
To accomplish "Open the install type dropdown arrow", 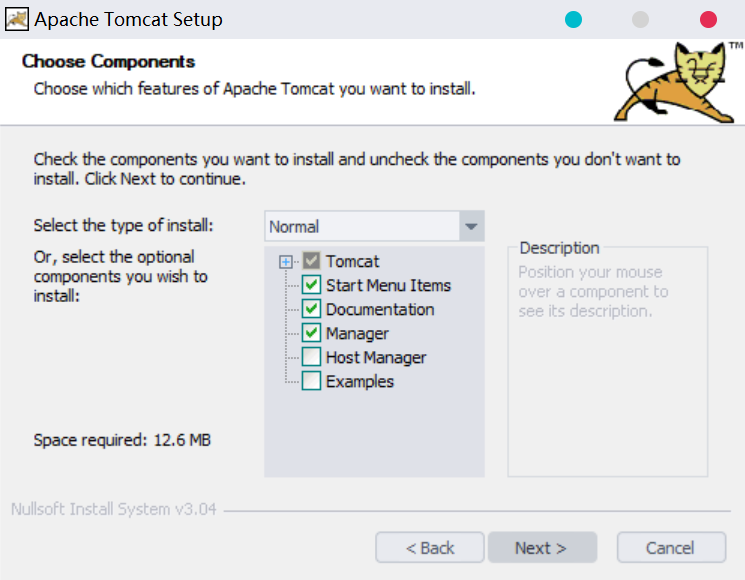I will click(x=471, y=226).
